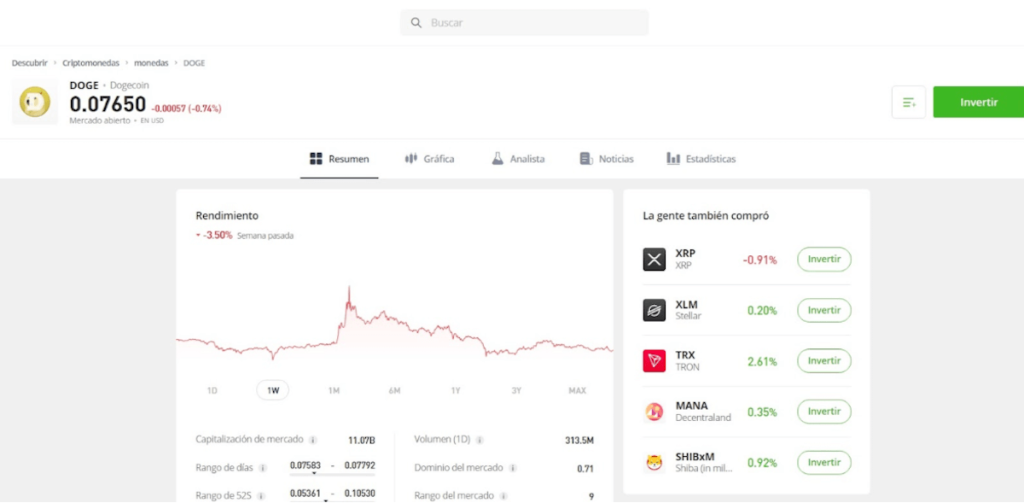Click the Rendimiento heading
1024x503 pixels.
(227, 215)
